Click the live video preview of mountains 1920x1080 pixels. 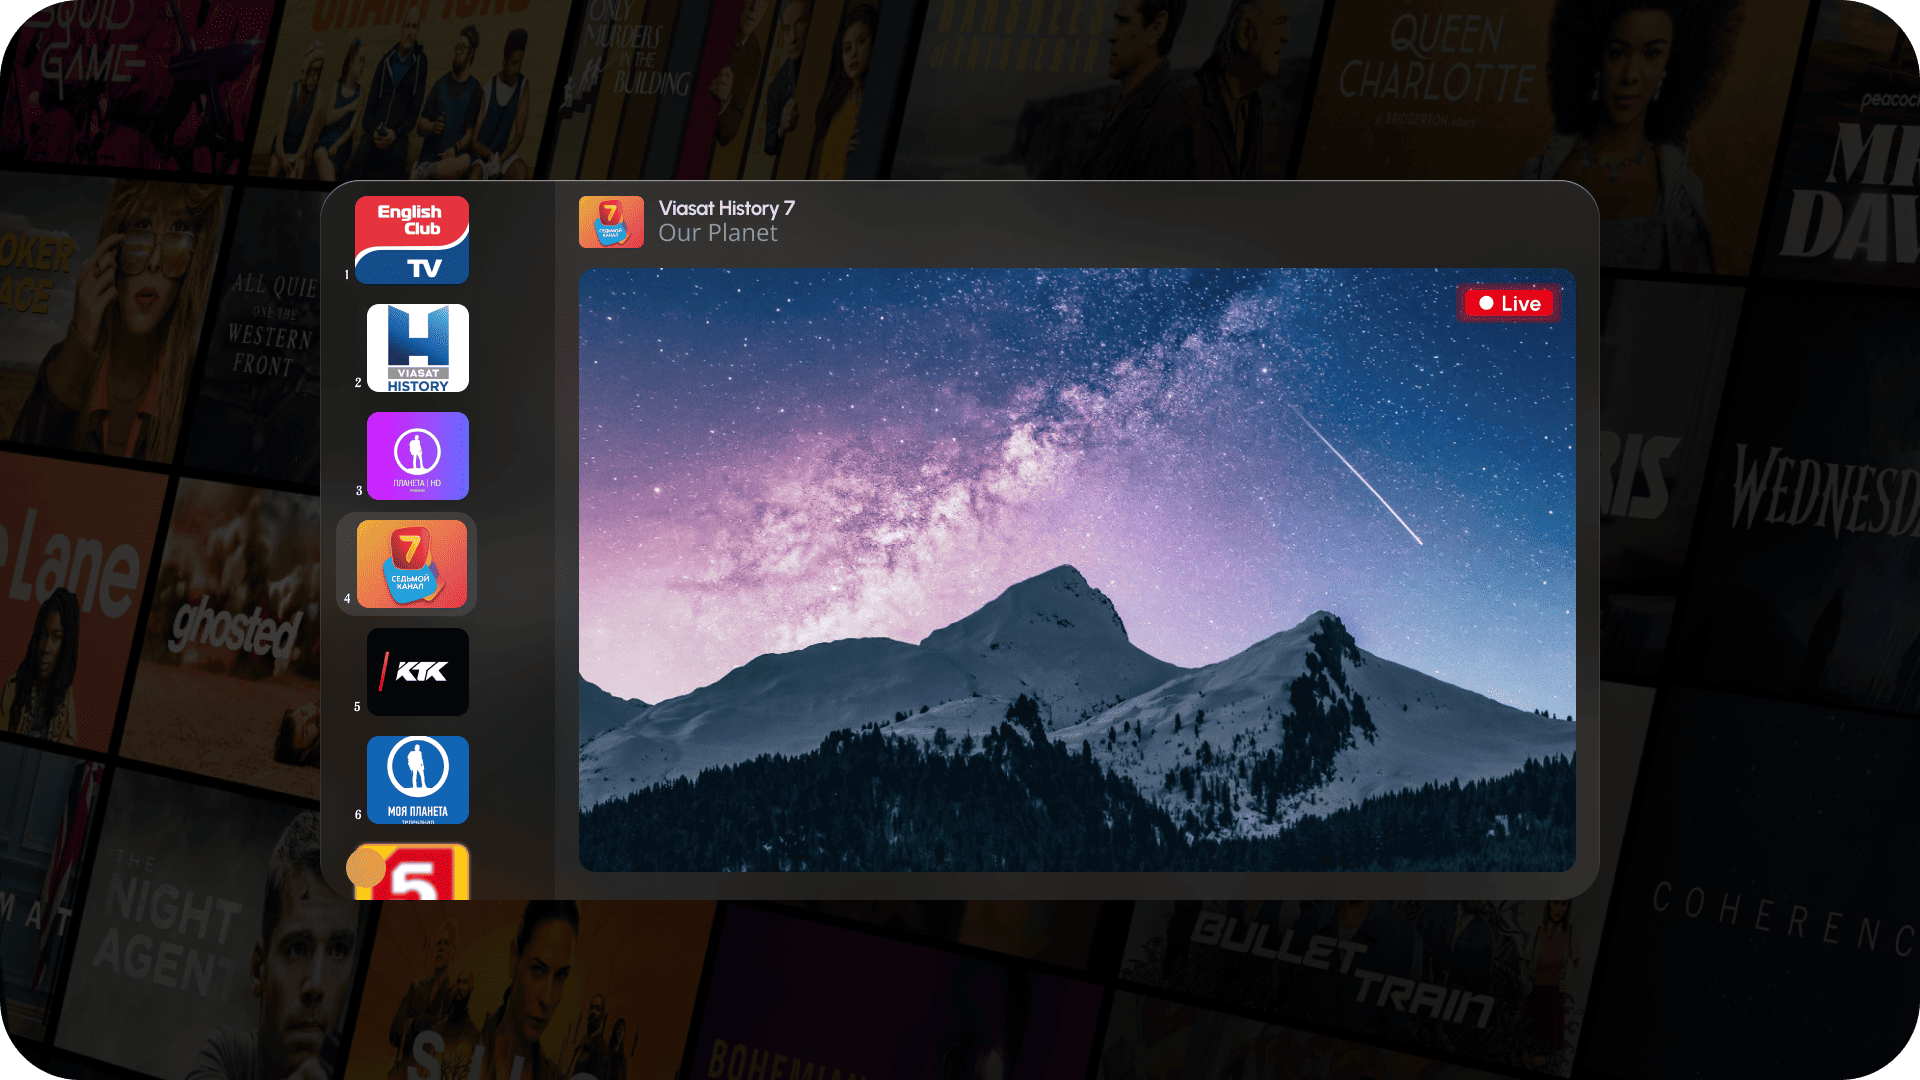click(x=1077, y=570)
